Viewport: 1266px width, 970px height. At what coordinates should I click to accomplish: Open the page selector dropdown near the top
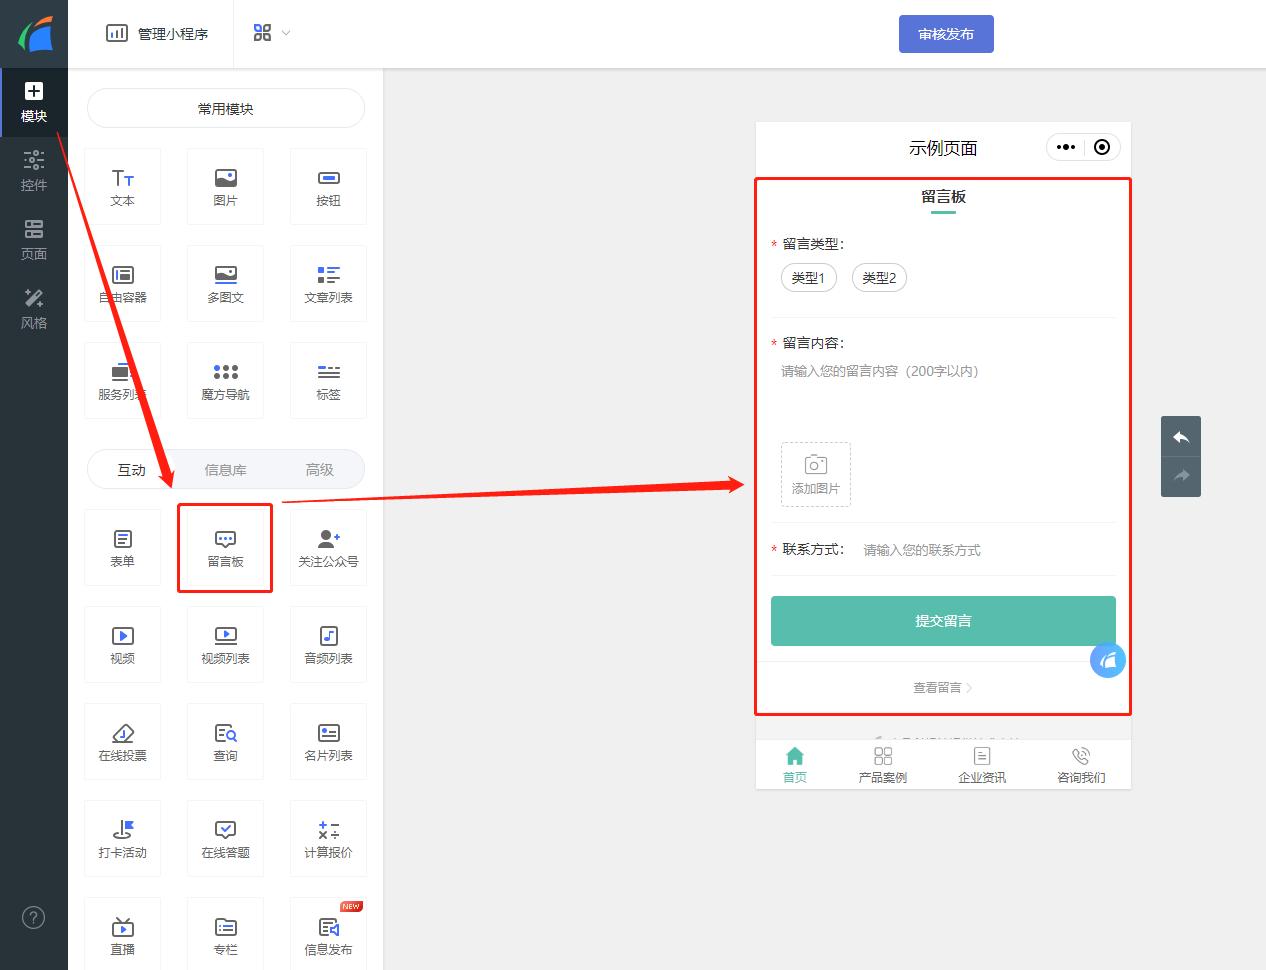coord(269,32)
